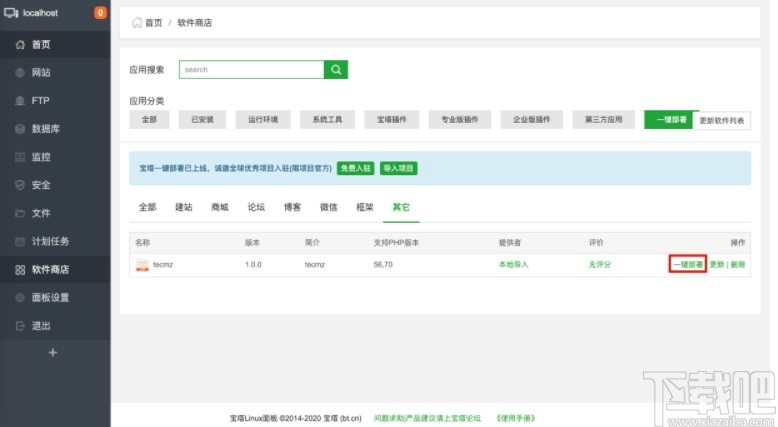This screenshot has width=778, height=427.
Task: Switch to the 商城 tab
Action: point(220,207)
